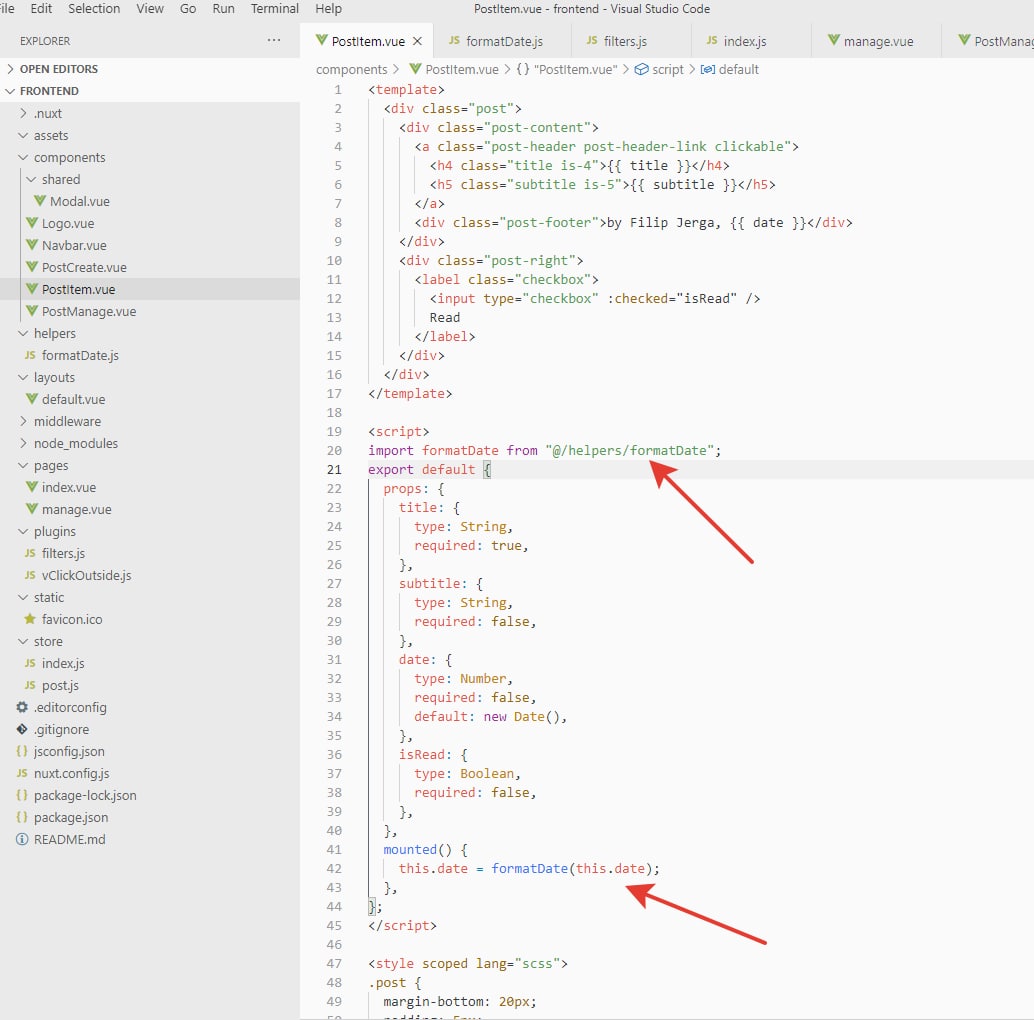Click the star icon of favicon.ico

click(30, 619)
